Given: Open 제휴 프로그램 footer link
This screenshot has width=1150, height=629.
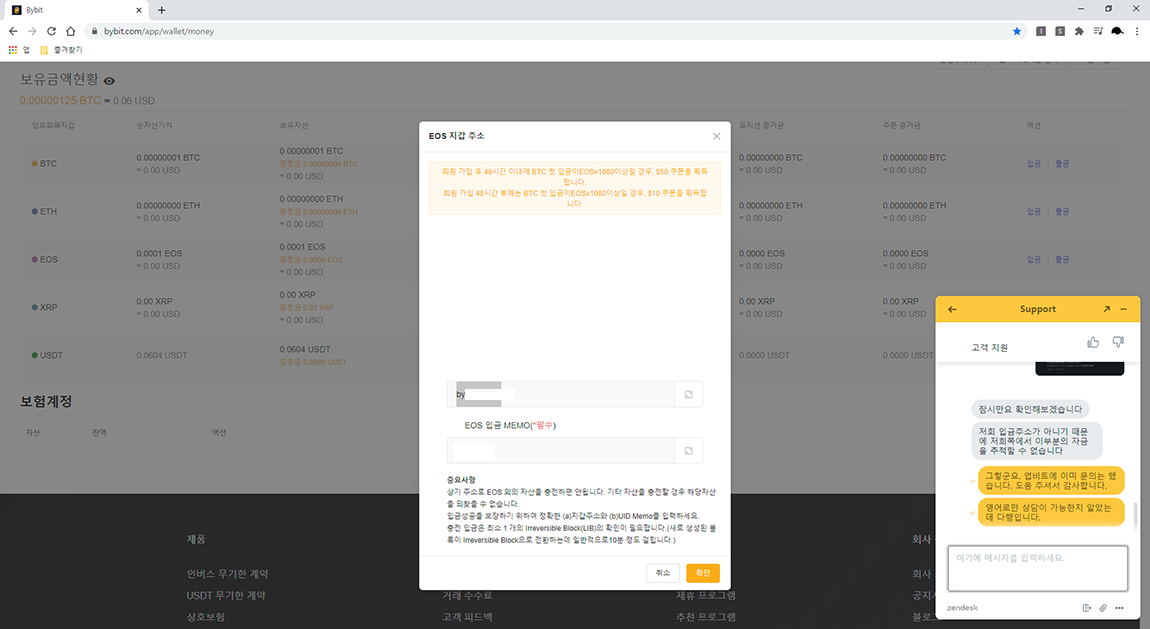Looking at the screenshot, I should click(x=706, y=595).
